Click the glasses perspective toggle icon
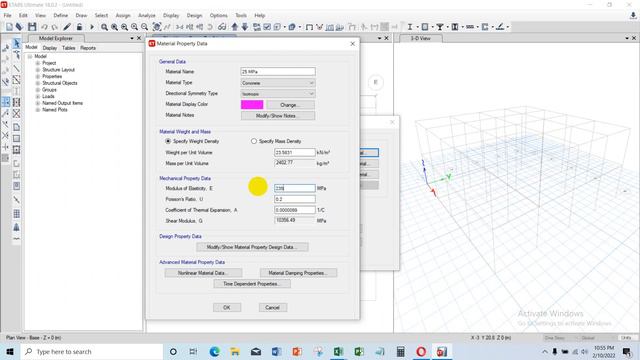The image size is (640, 360). point(222,27)
